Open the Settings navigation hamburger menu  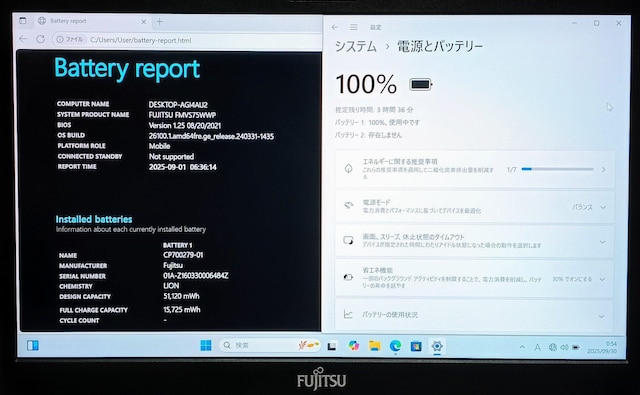pos(354,27)
